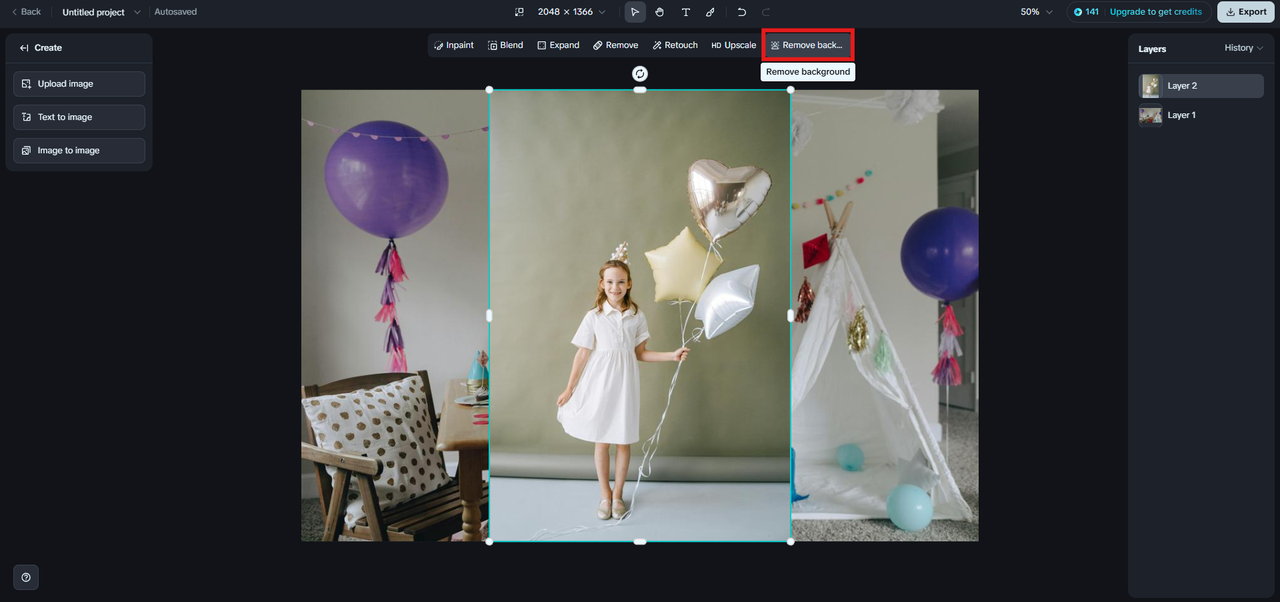Click the Layer 2 thumbnail
1280x602 pixels.
tap(1150, 86)
